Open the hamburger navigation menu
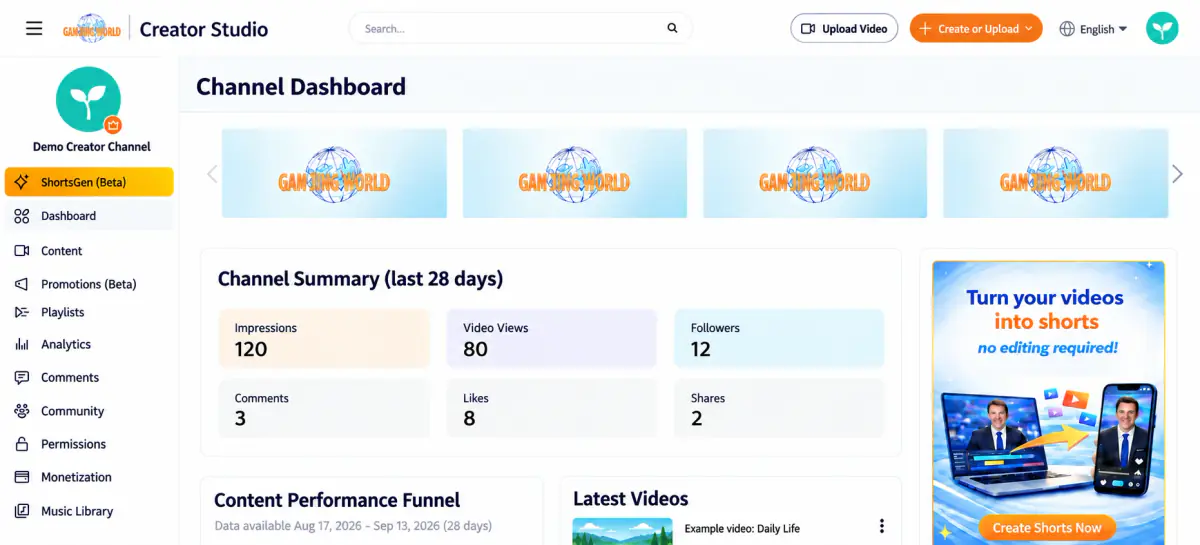1200x545 pixels. [34, 28]
